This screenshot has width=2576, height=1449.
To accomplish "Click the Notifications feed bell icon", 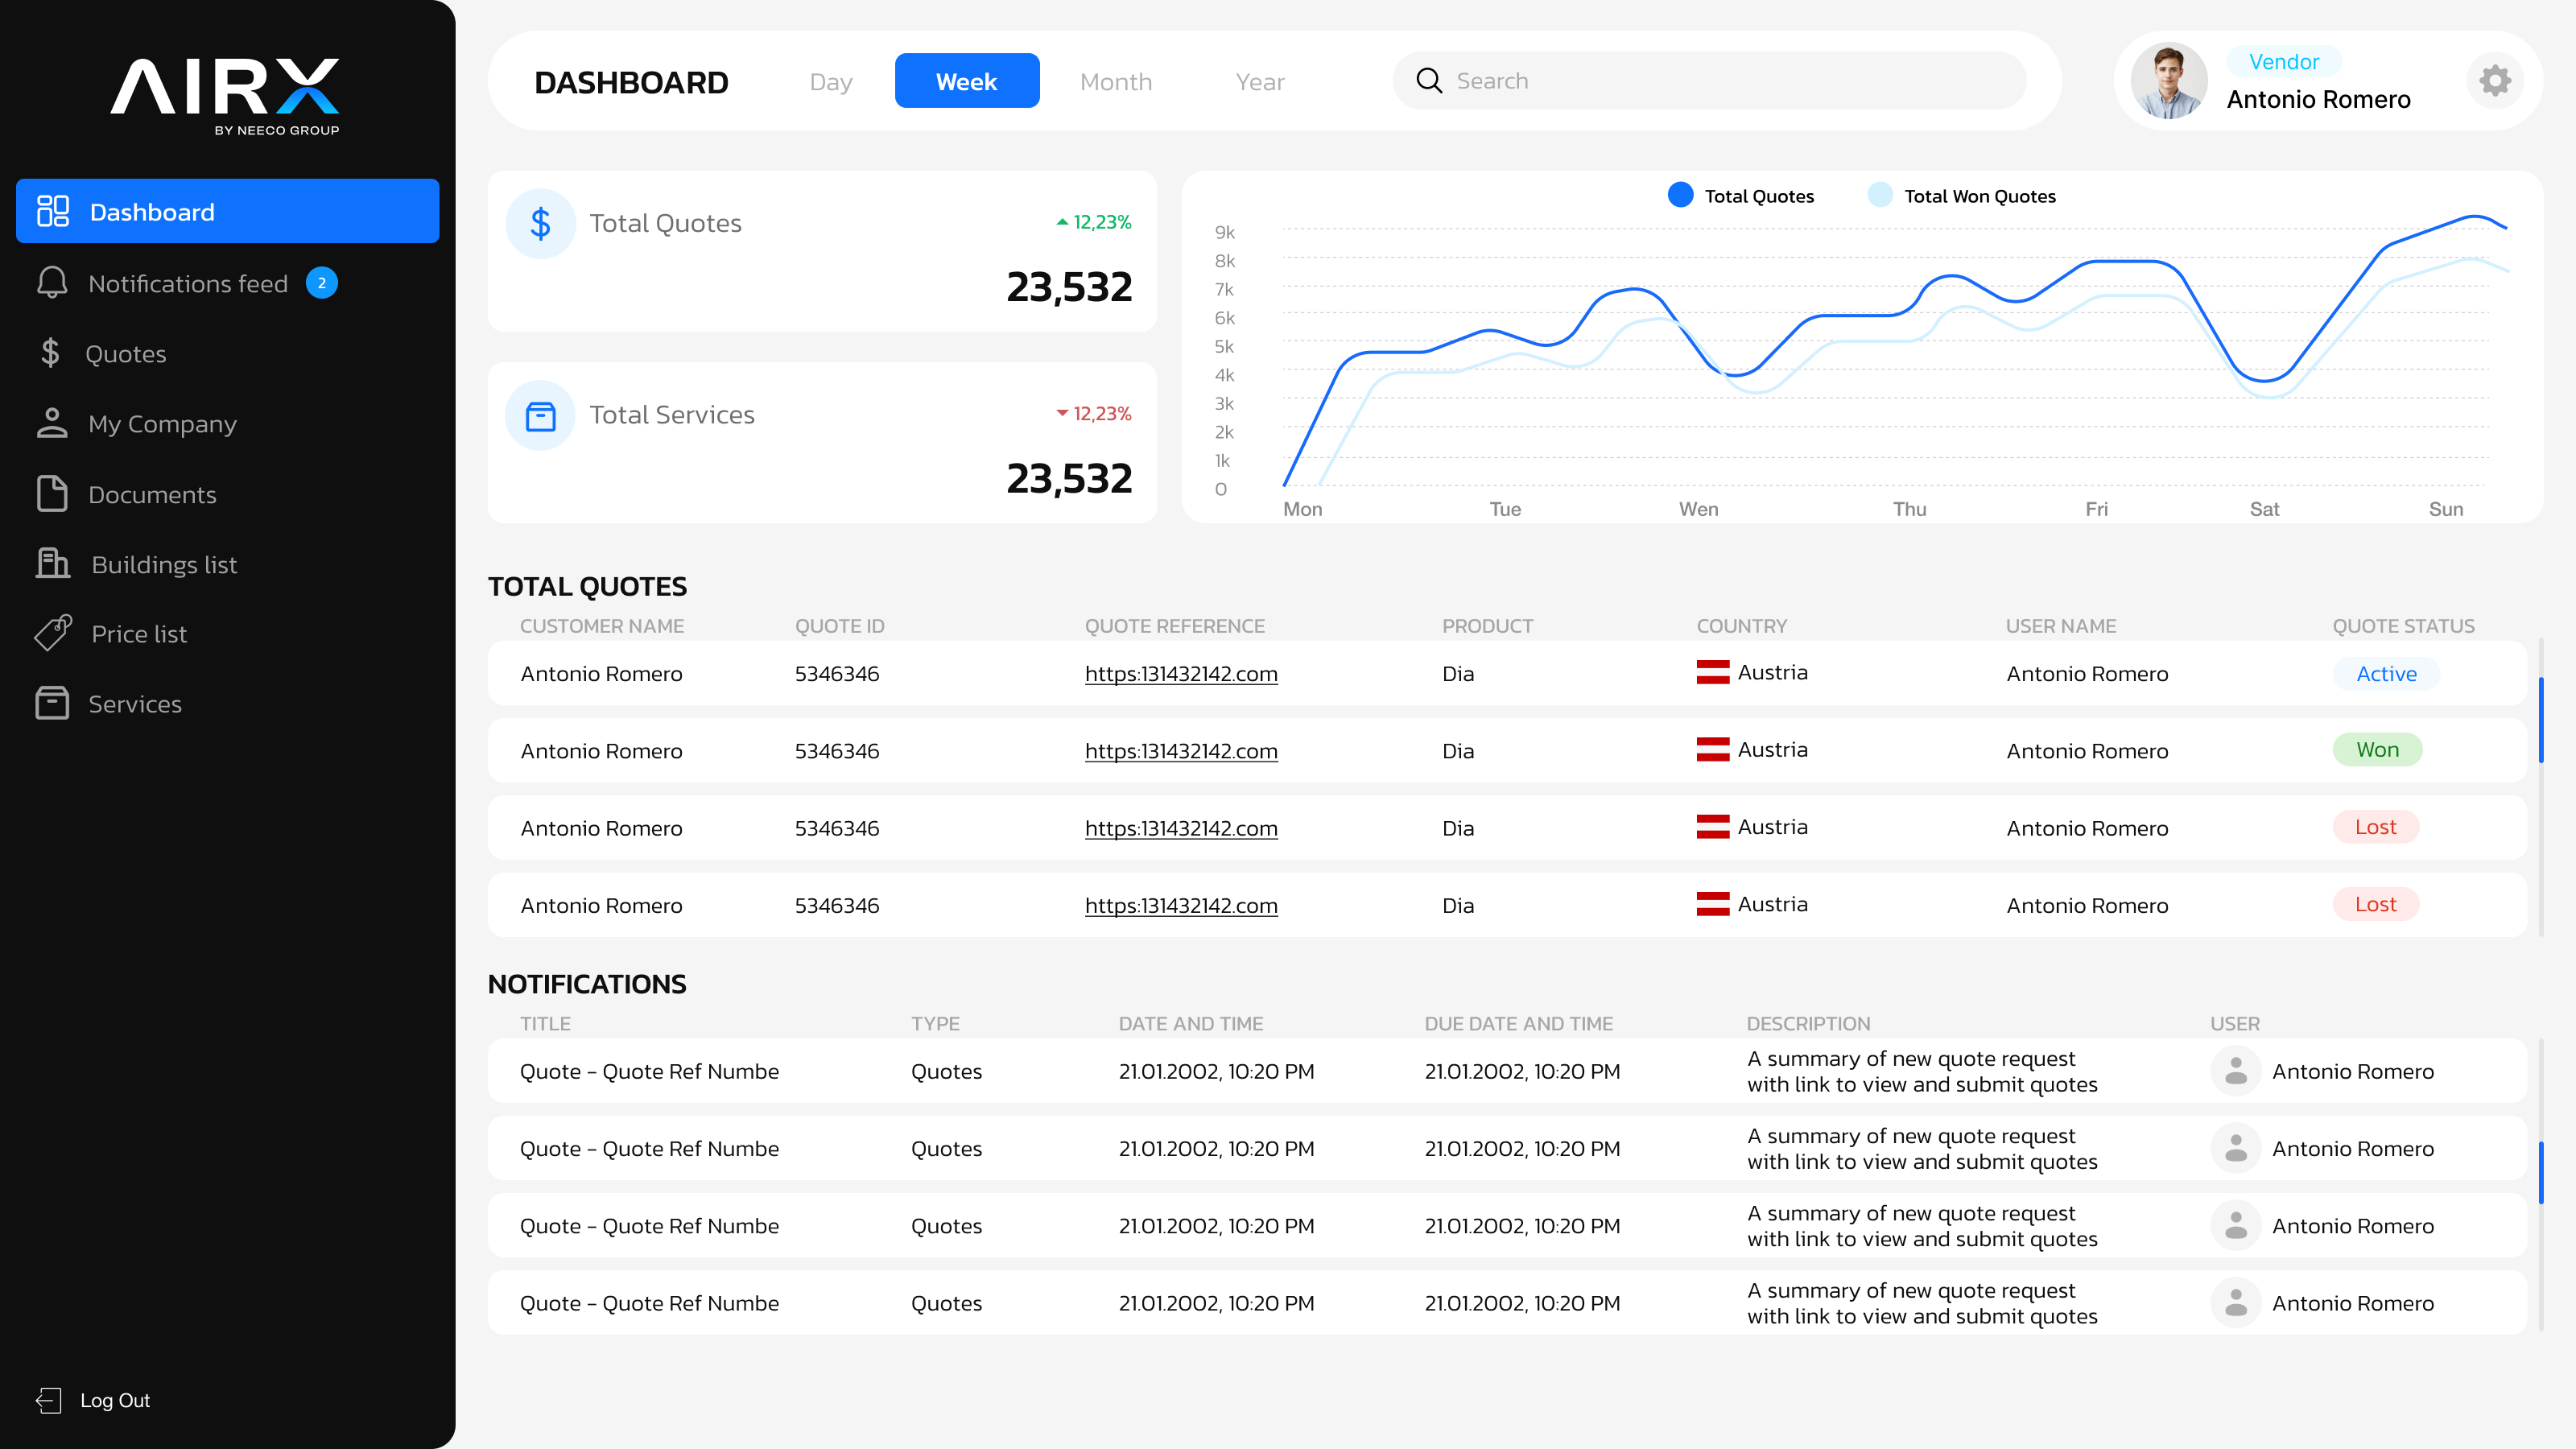I will 52,283.
